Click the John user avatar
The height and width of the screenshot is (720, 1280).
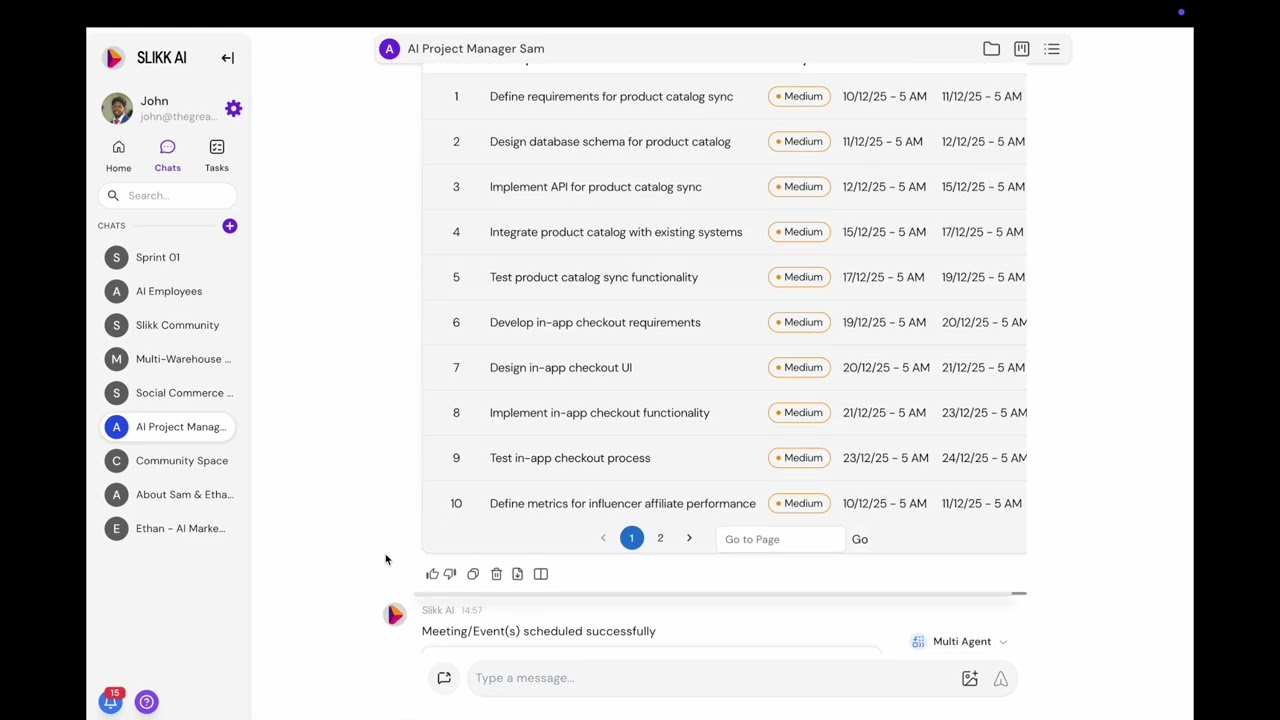click(117, 108)
